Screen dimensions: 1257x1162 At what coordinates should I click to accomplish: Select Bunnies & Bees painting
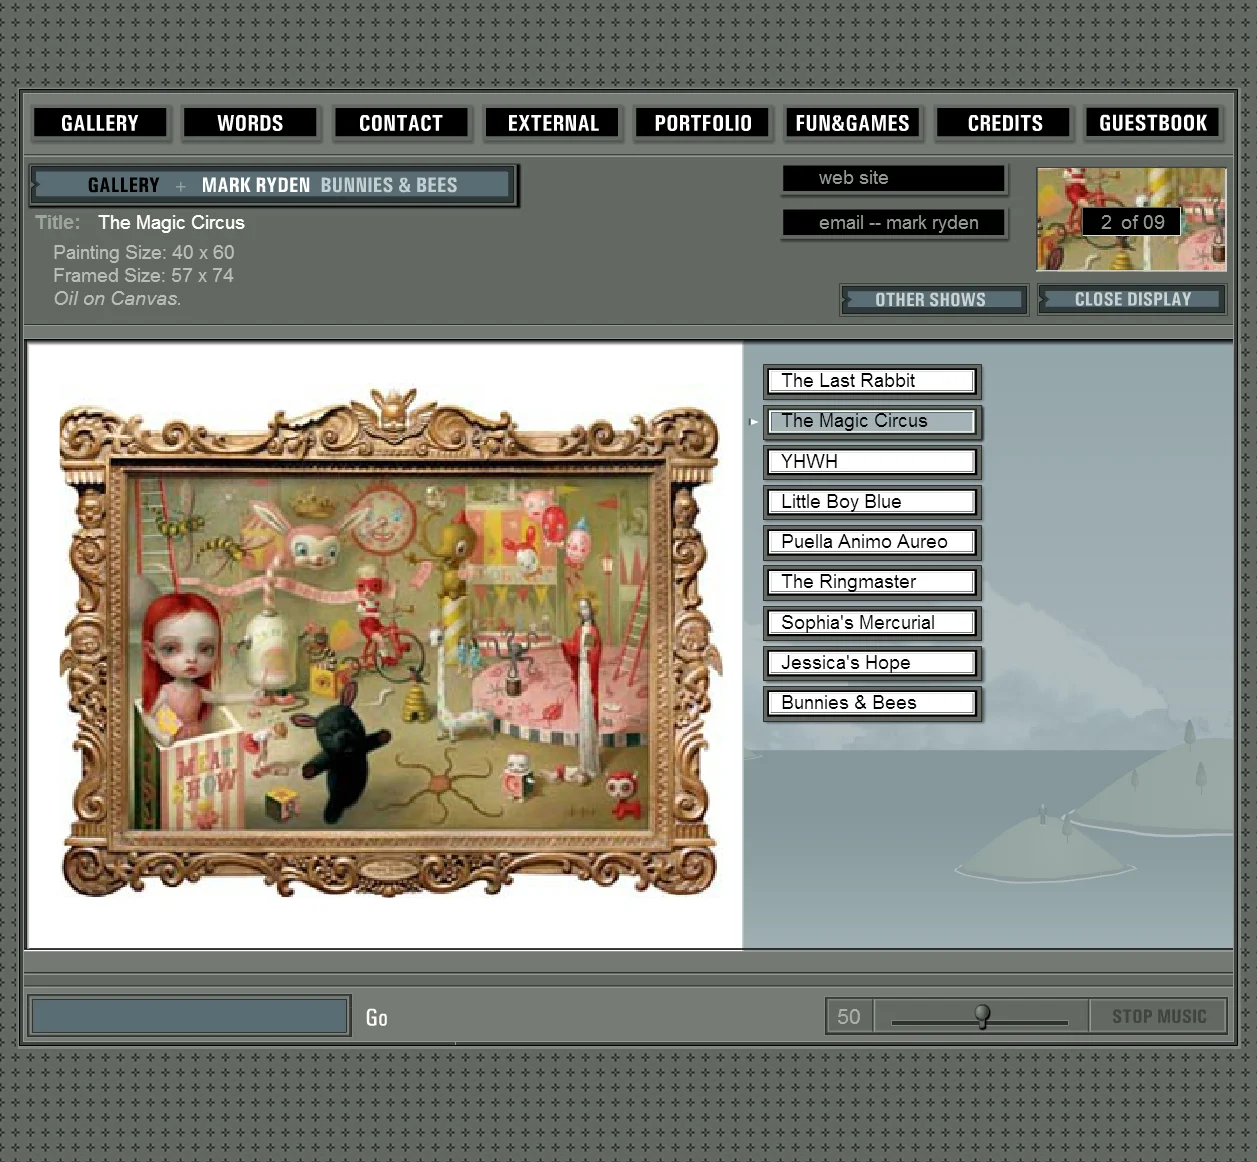coord(871,702)
